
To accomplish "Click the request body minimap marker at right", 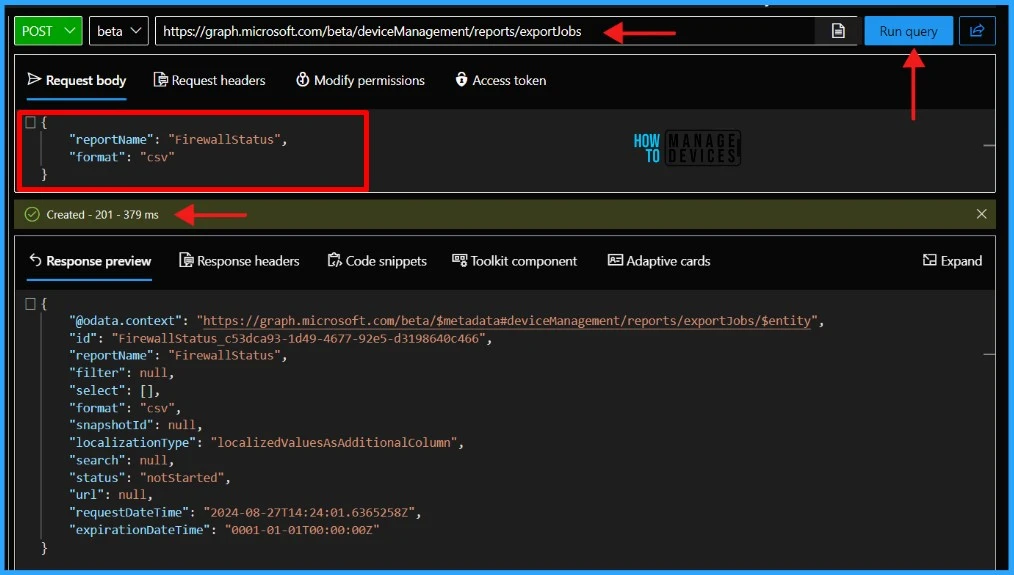I will [x=989, y=146].
